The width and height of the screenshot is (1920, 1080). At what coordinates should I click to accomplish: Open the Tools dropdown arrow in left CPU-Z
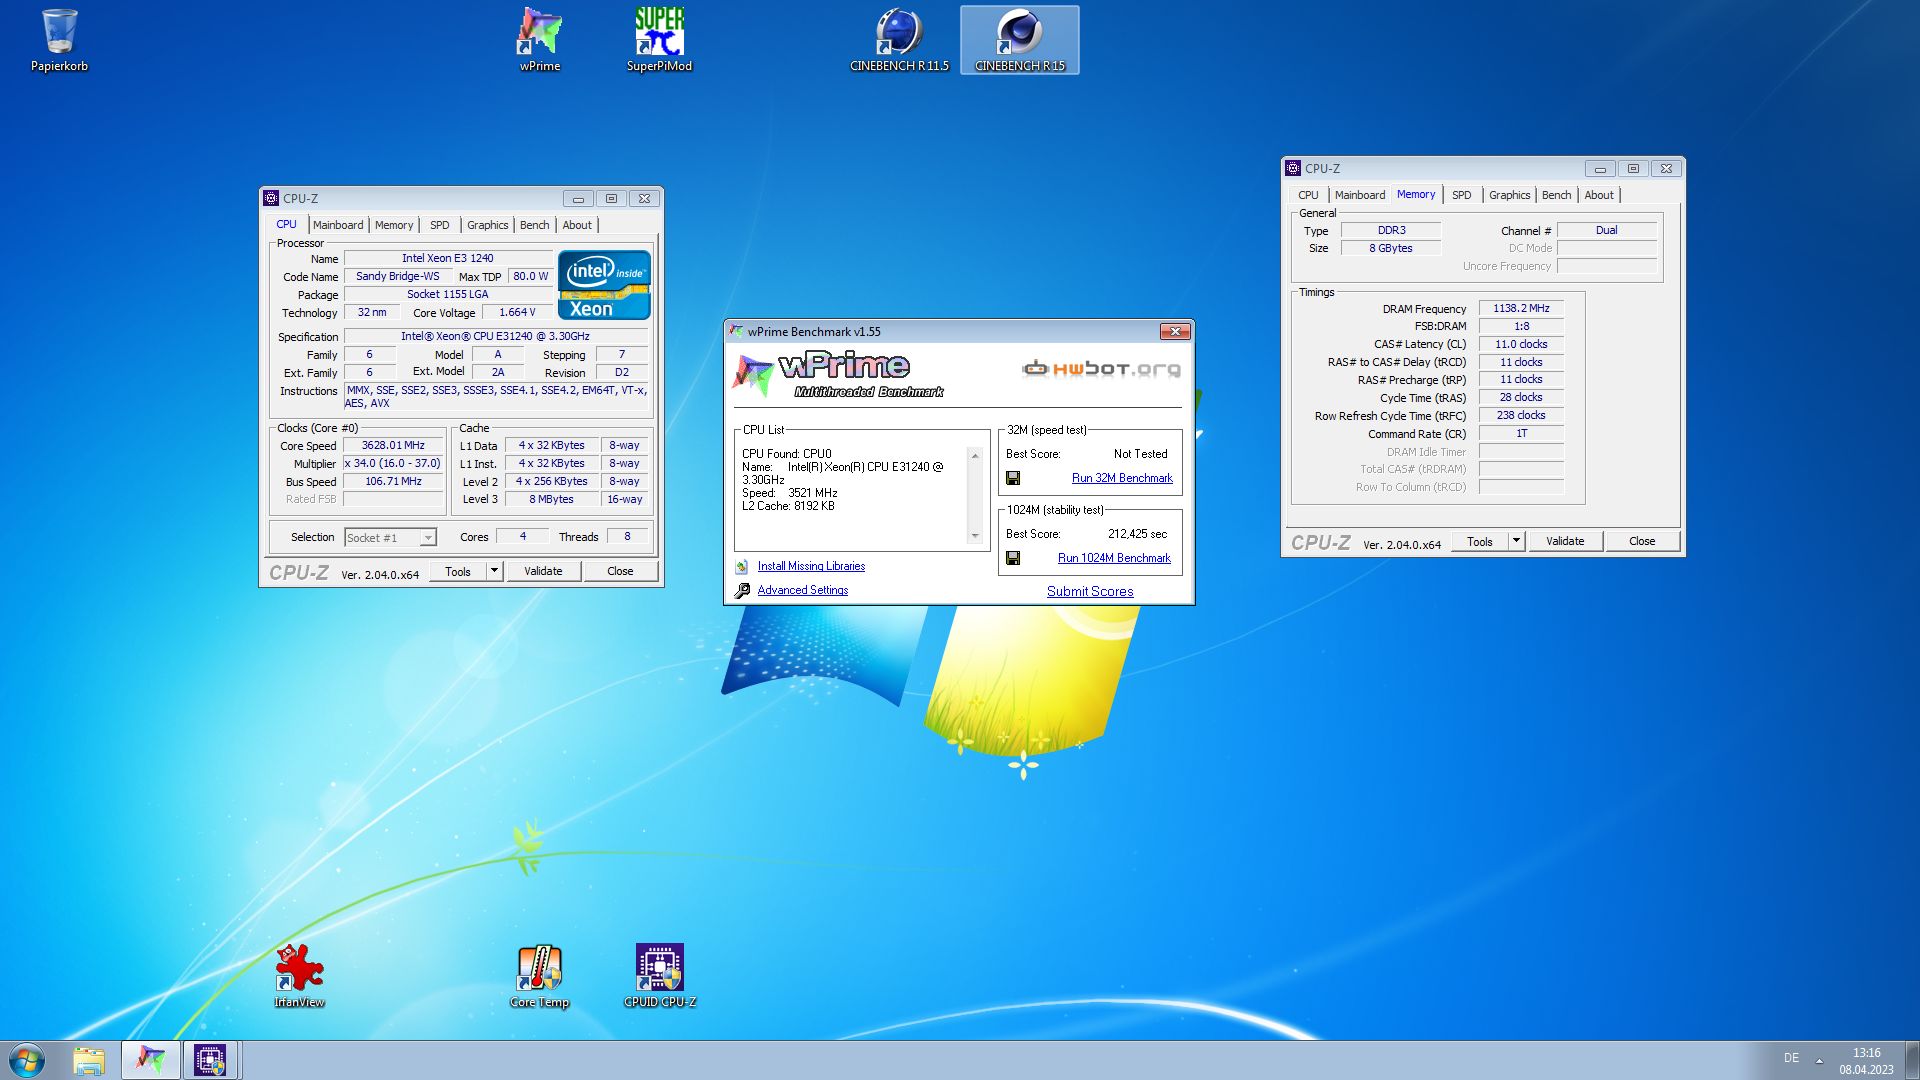494,571
